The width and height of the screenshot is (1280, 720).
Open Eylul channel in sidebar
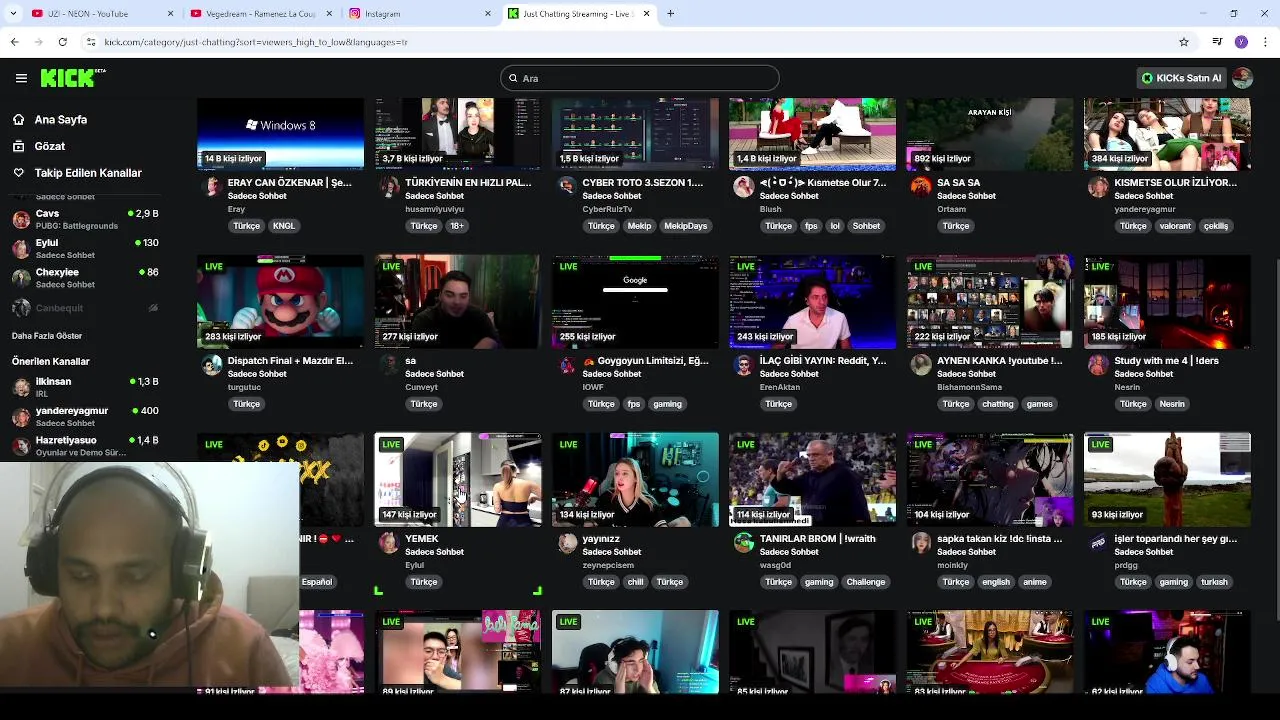point(85,248)
